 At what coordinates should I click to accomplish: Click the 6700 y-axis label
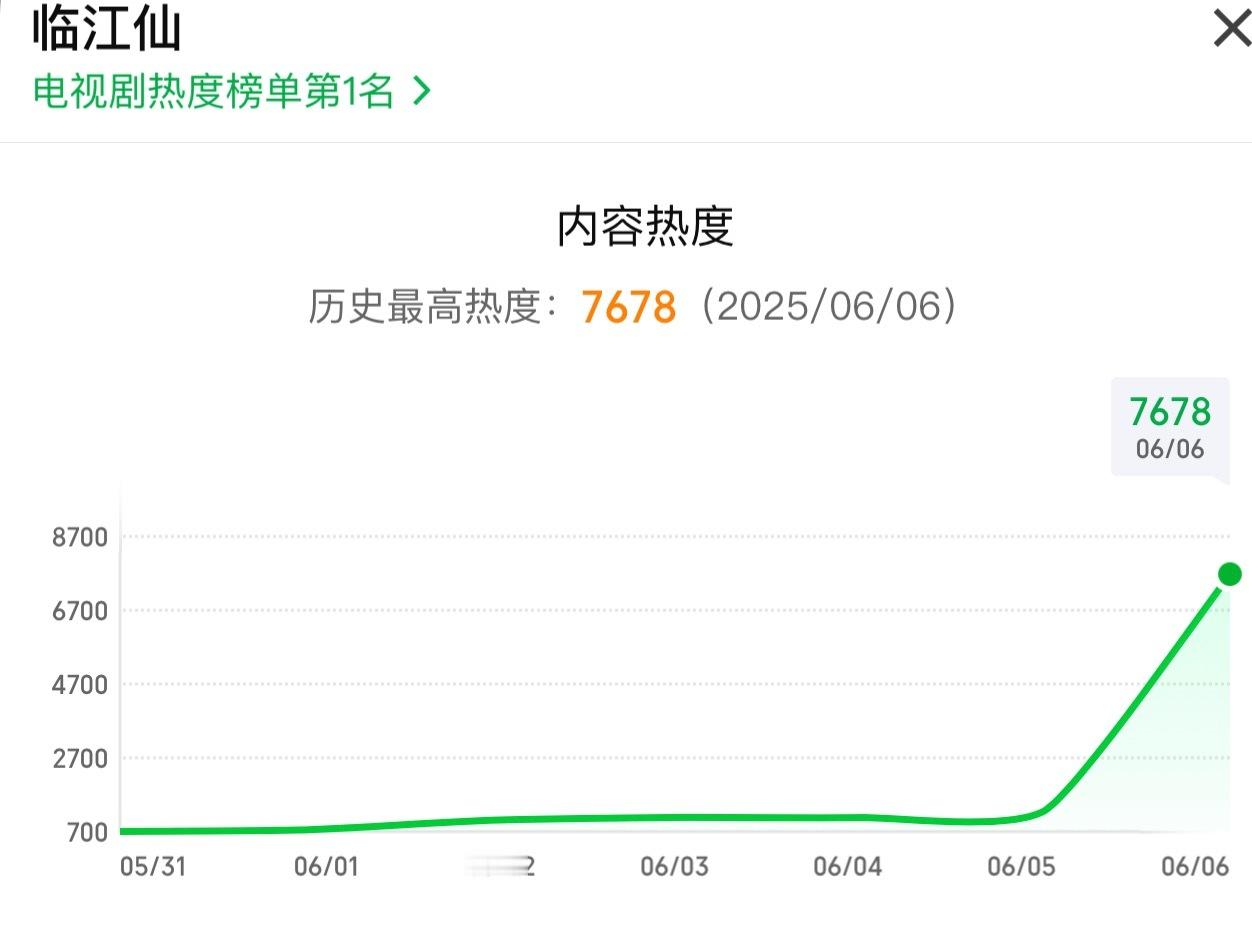coord(79,611)
